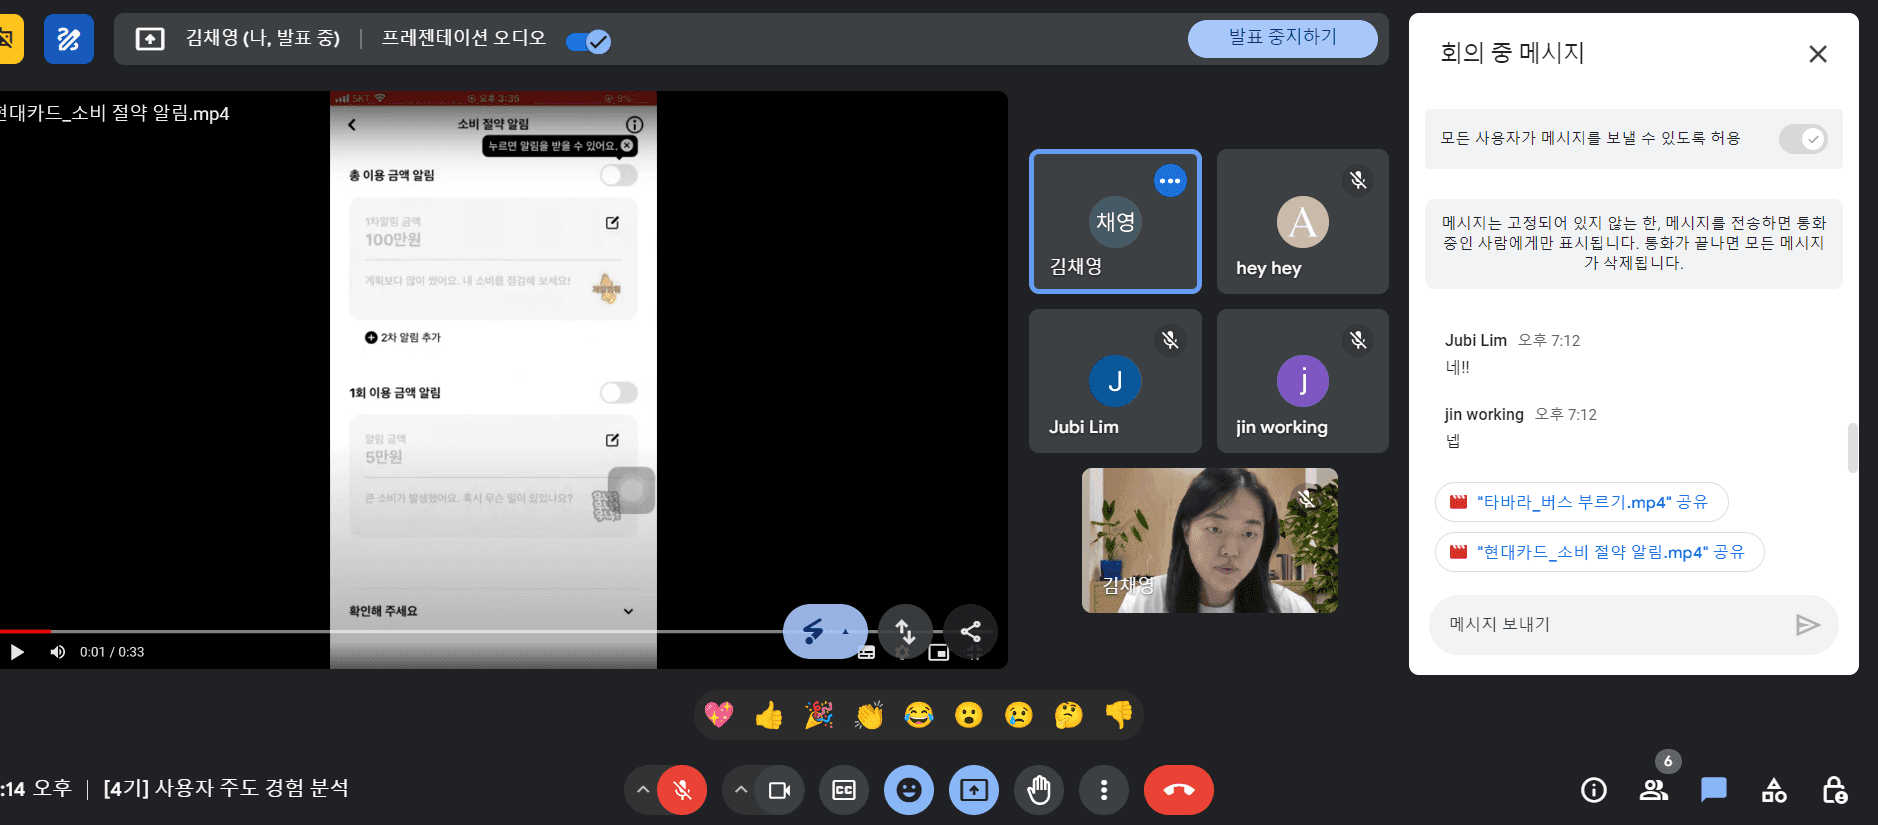Leave the call with red hangup
The height and width of the screenshot is (825, 1878).
coord(1179,790)
